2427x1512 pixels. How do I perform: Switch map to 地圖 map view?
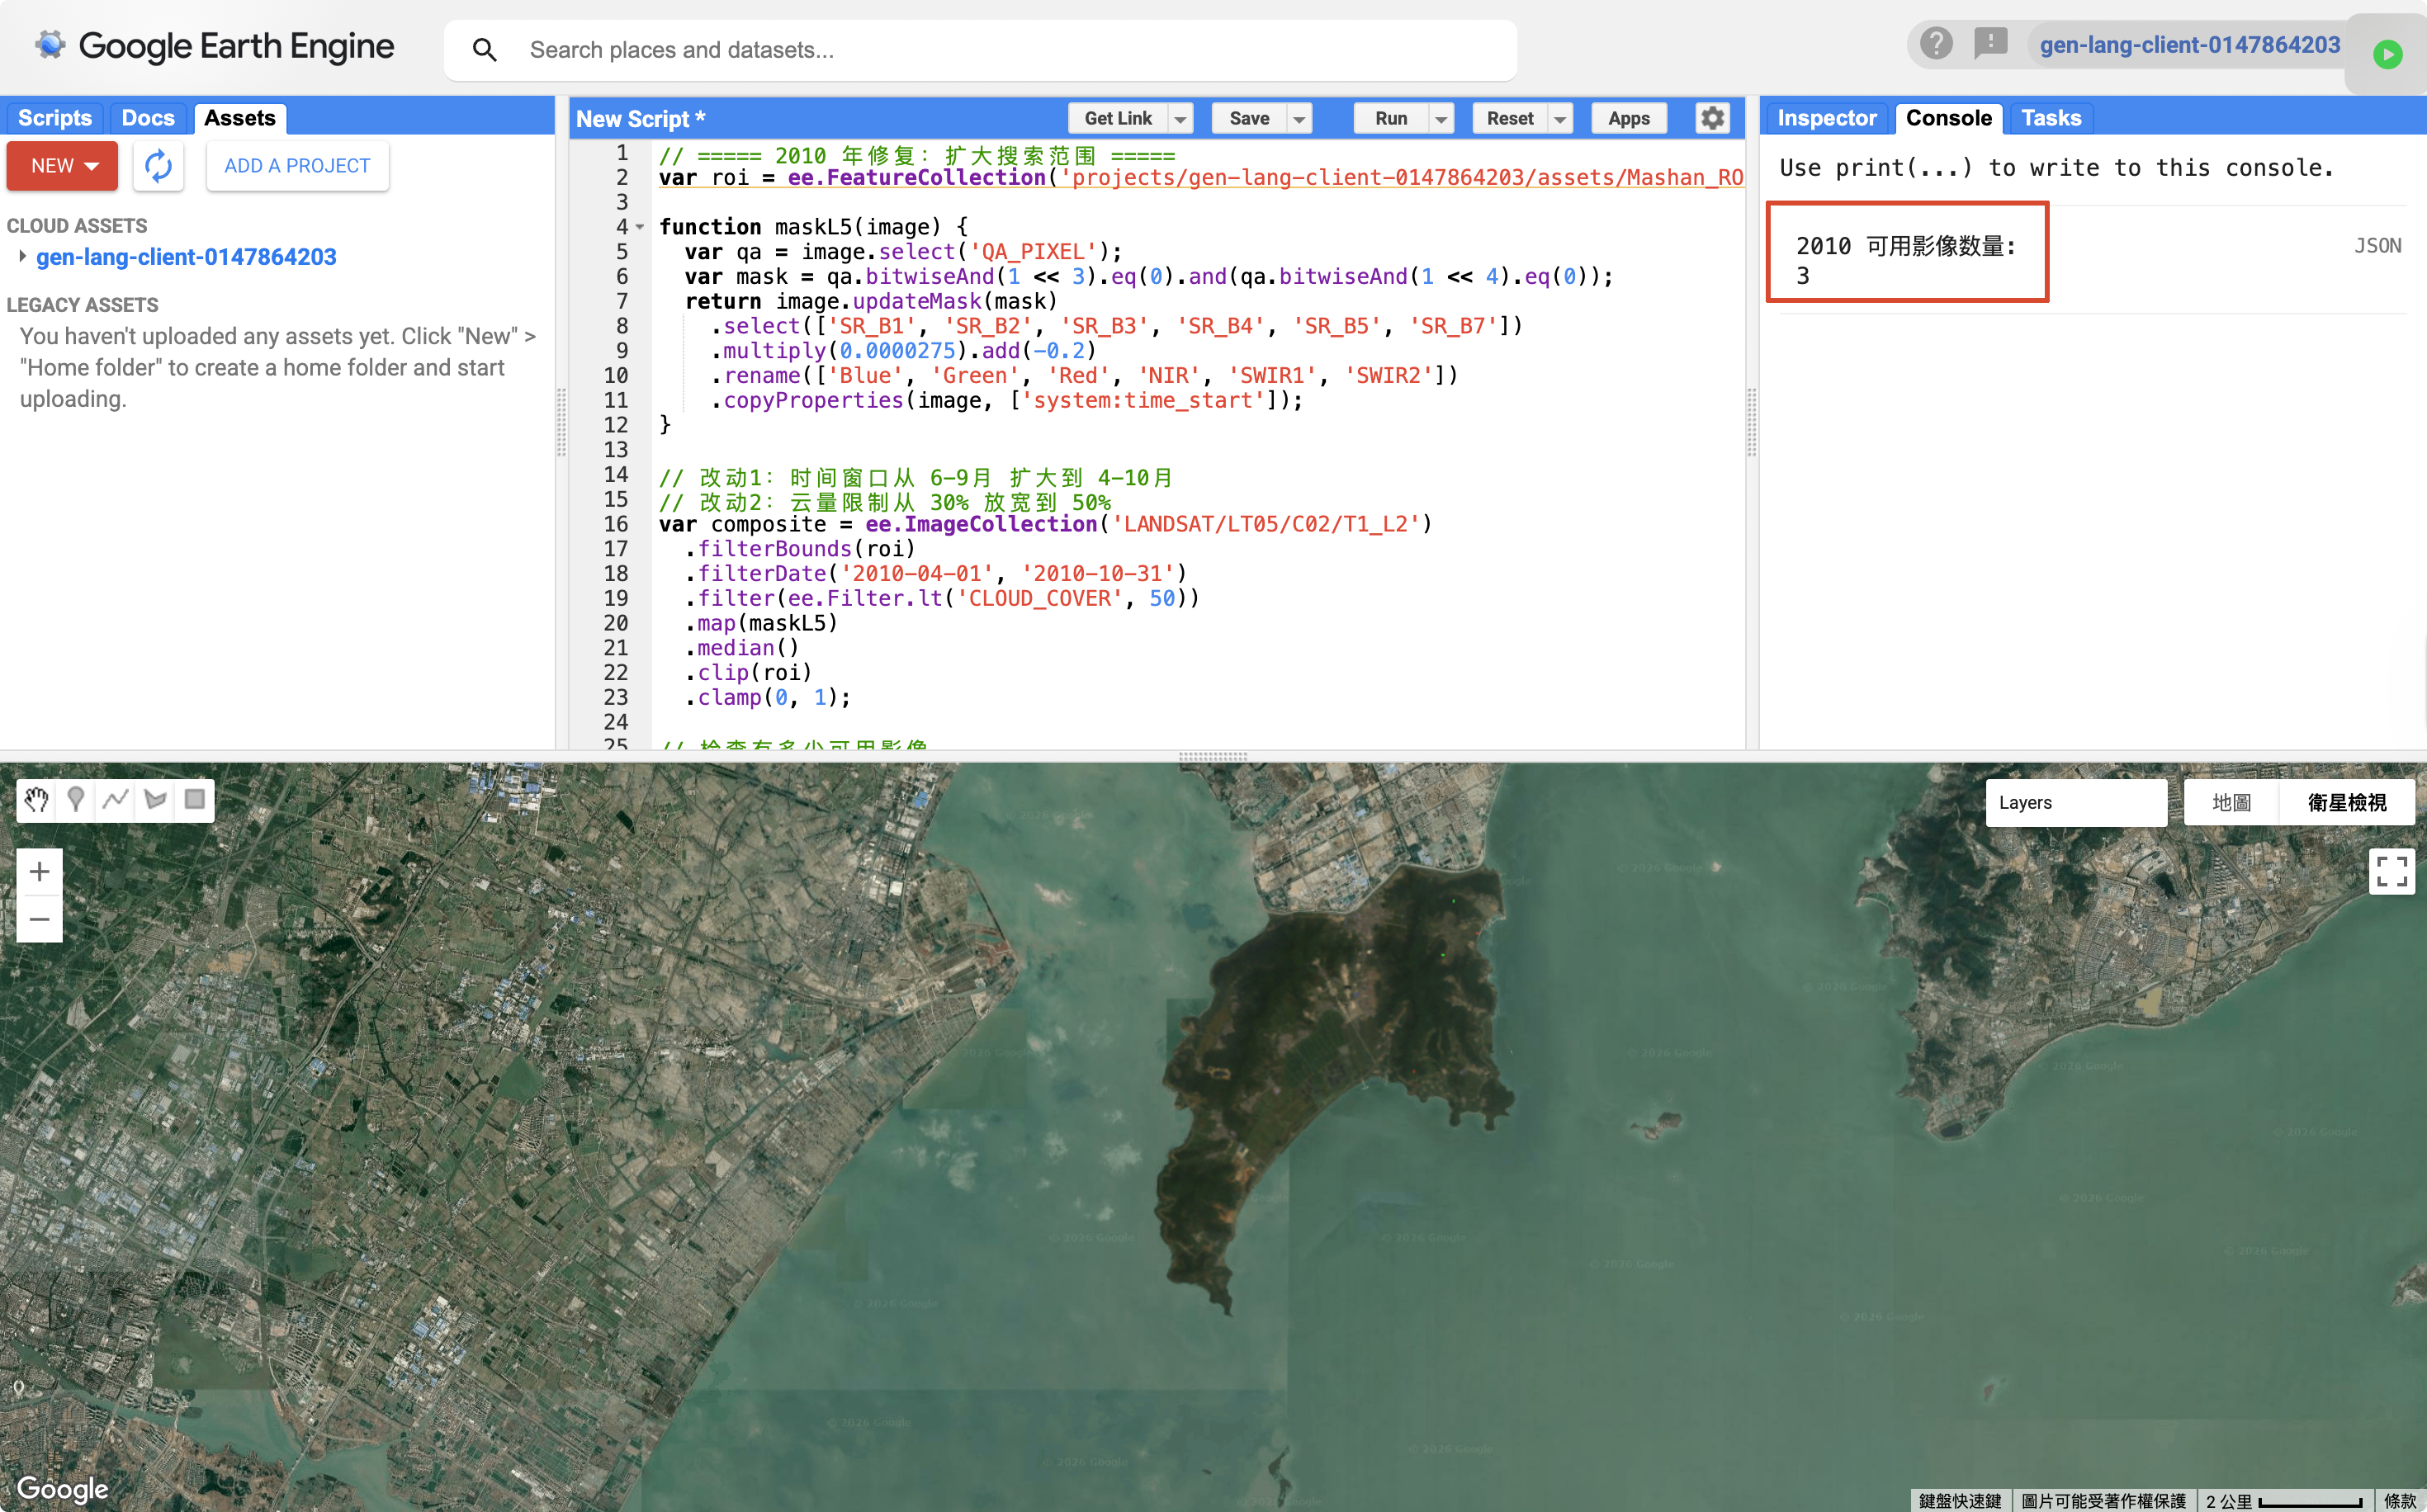click(x=2231, y=803)
